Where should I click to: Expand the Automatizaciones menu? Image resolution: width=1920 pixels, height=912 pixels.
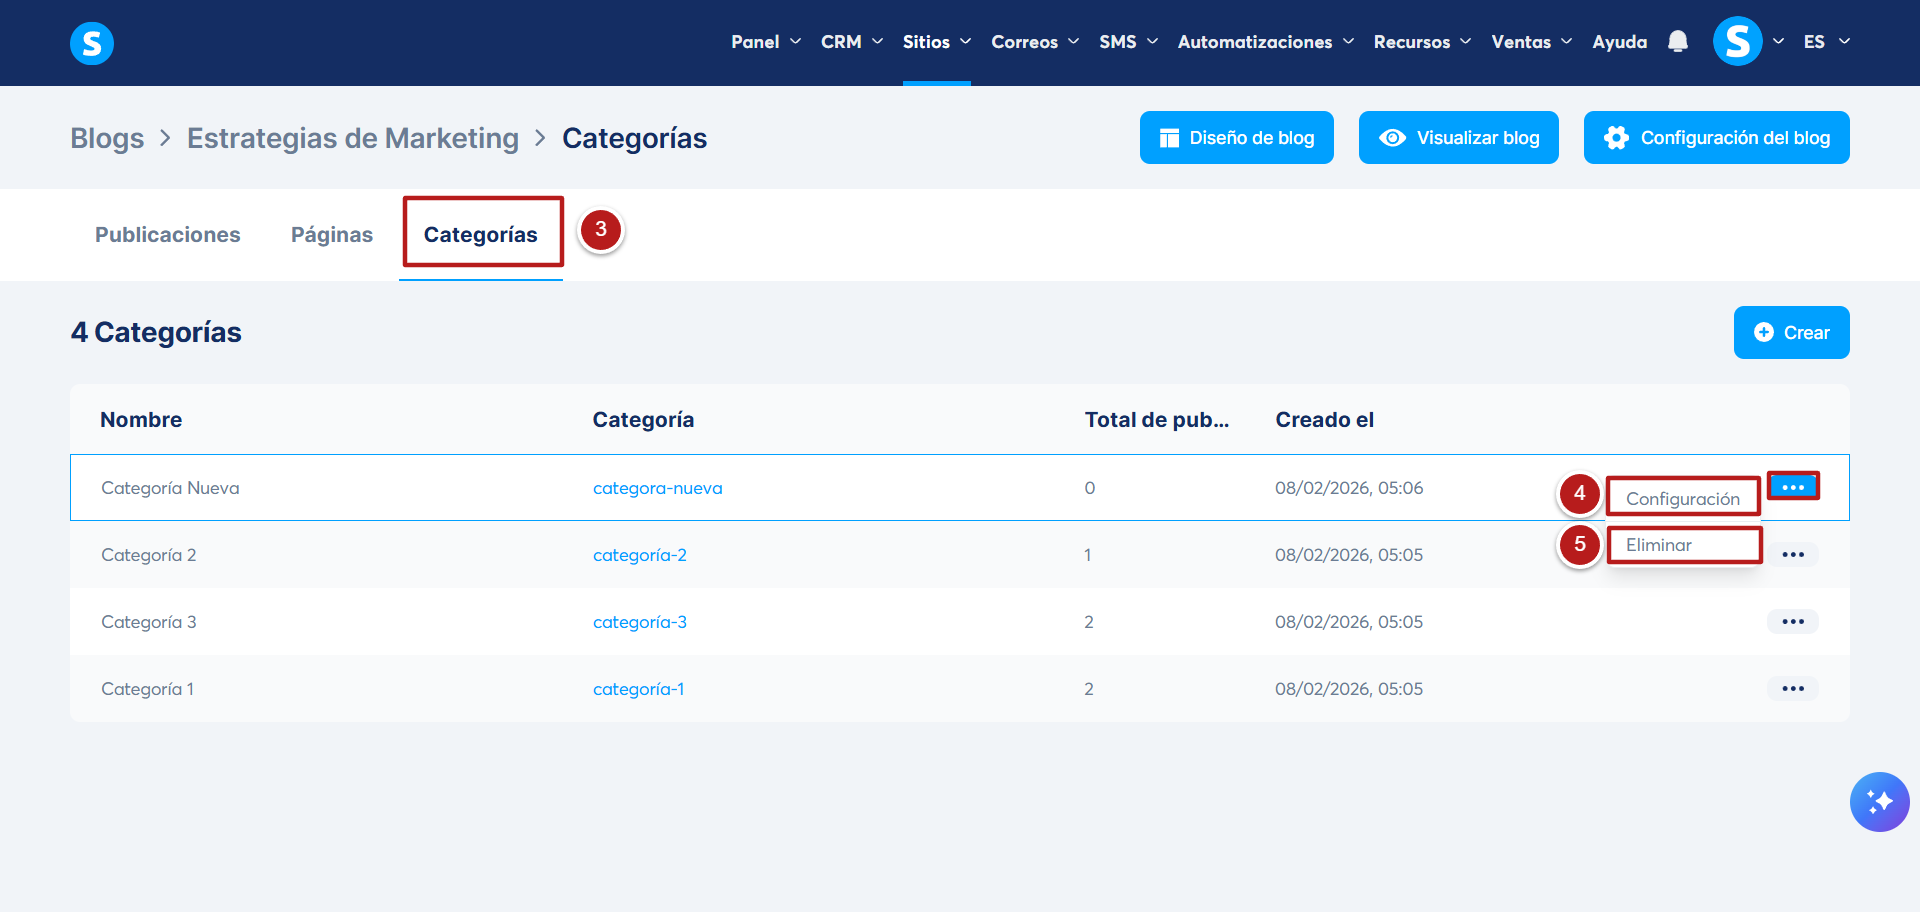[1266, 42]
